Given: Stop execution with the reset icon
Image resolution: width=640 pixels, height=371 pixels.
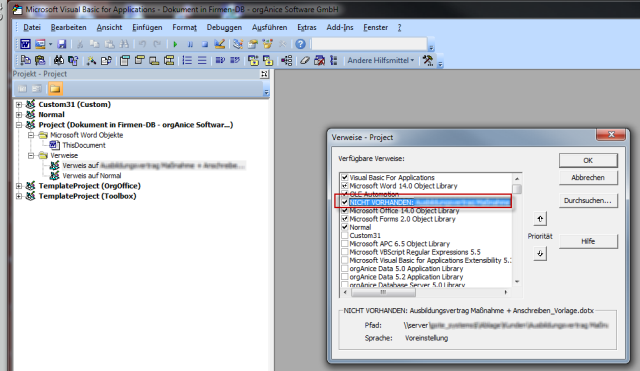Looking at the screenshot, I should click(x=205, y=44).
